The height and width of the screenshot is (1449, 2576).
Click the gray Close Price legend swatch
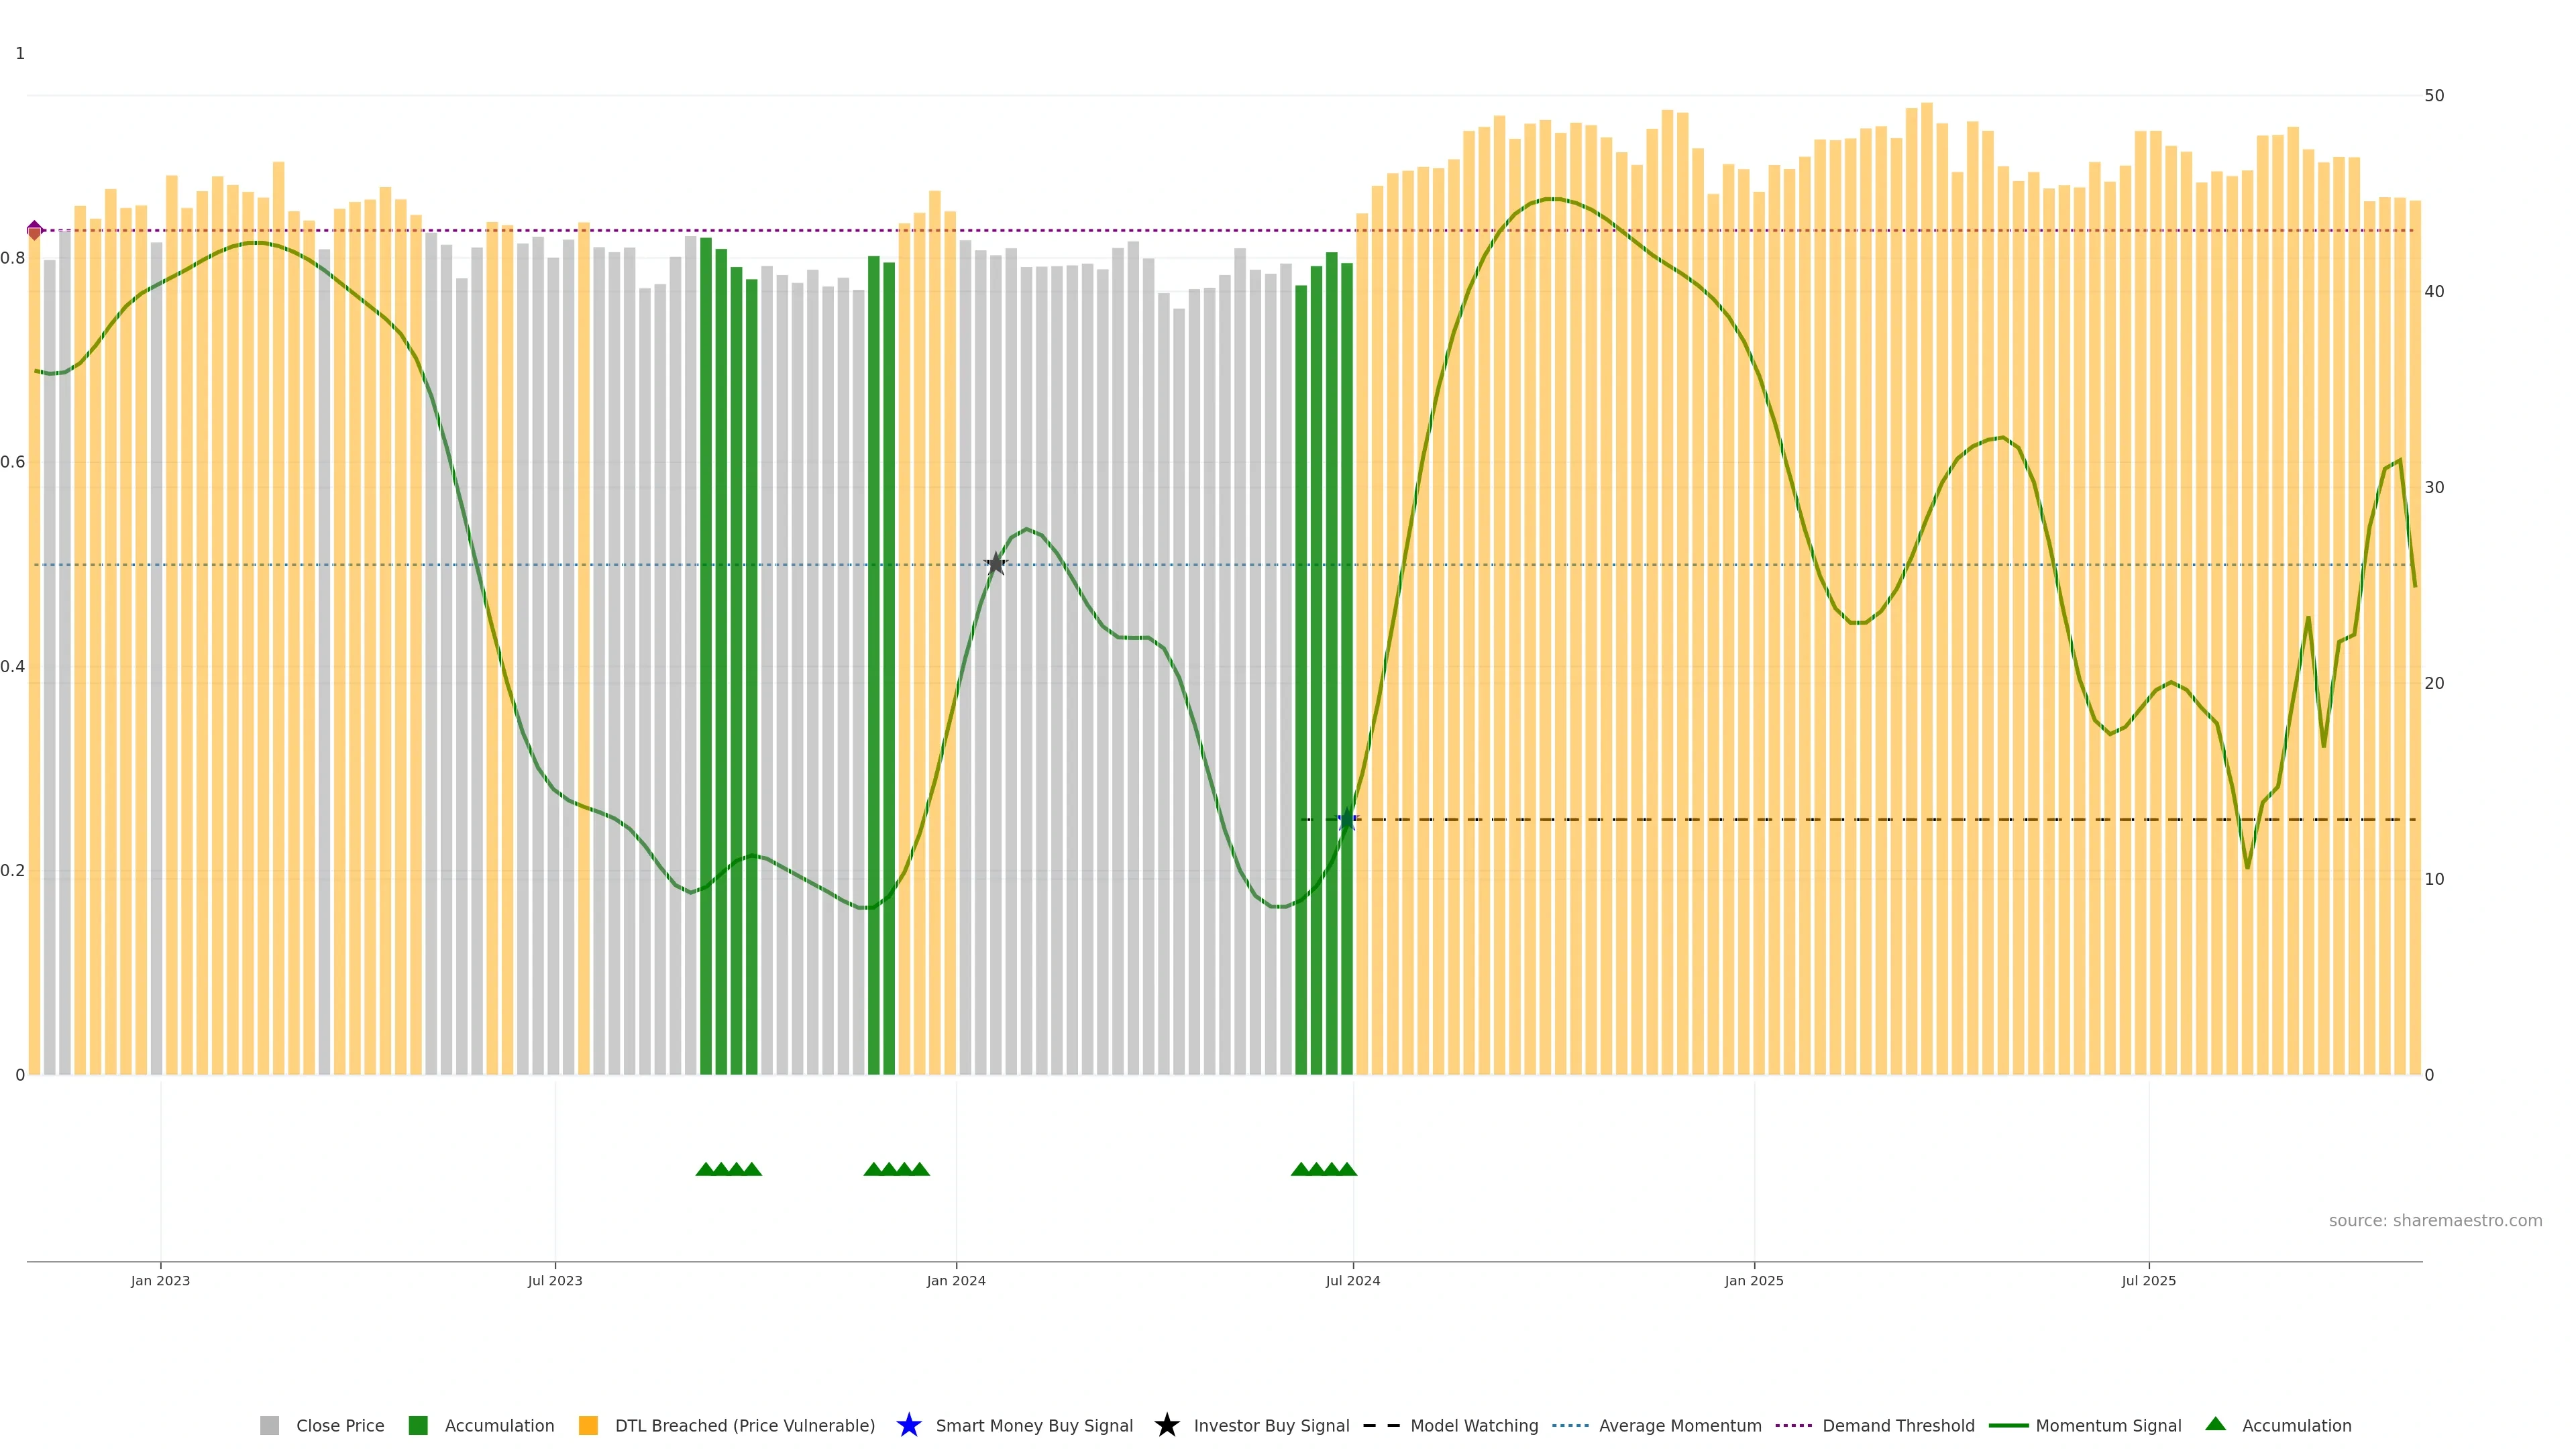pos(269,1425)
